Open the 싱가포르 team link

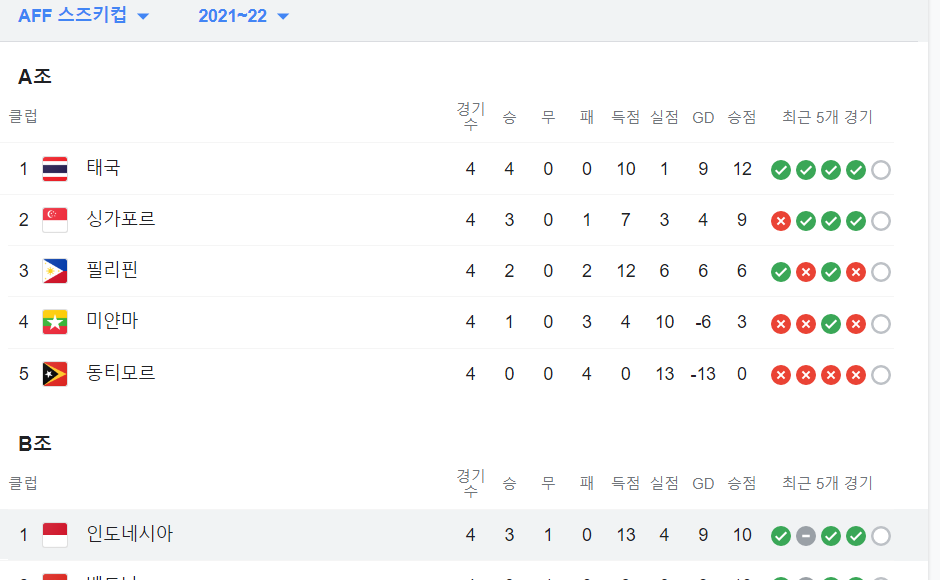121,219
